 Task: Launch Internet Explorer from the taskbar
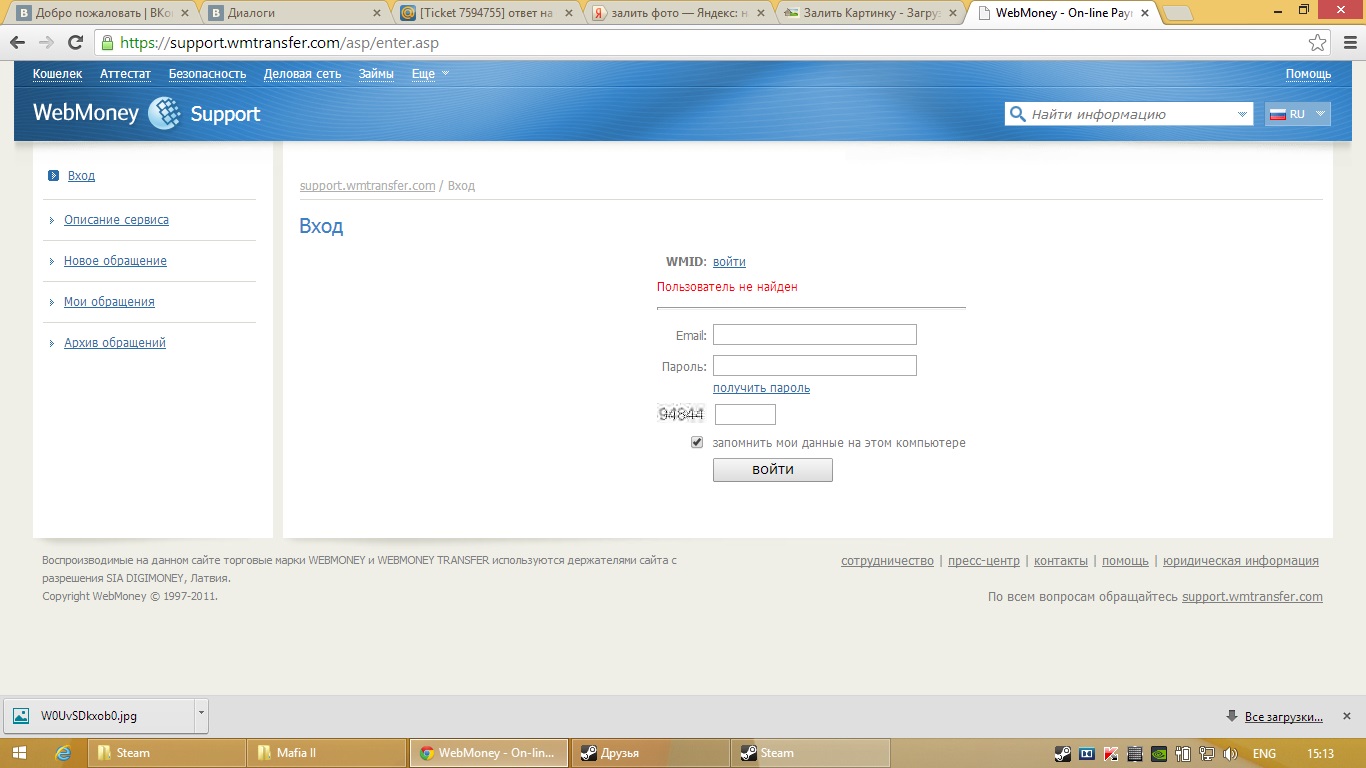coord(64,753)
